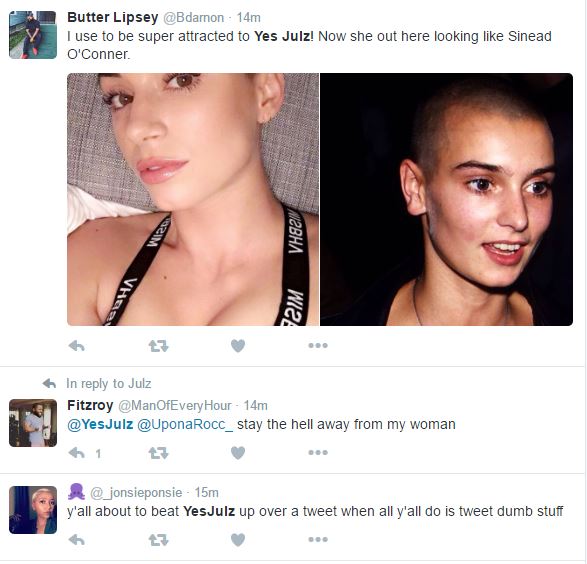
Task: Like Butter Lipsey's tweet with the heart
Action: tap(238, 346)
